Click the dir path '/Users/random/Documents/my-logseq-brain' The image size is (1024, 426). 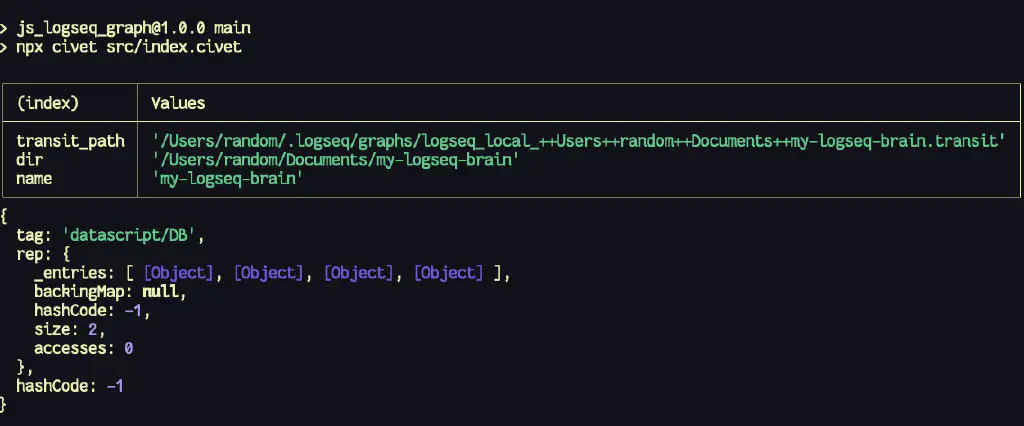(334, 160)
